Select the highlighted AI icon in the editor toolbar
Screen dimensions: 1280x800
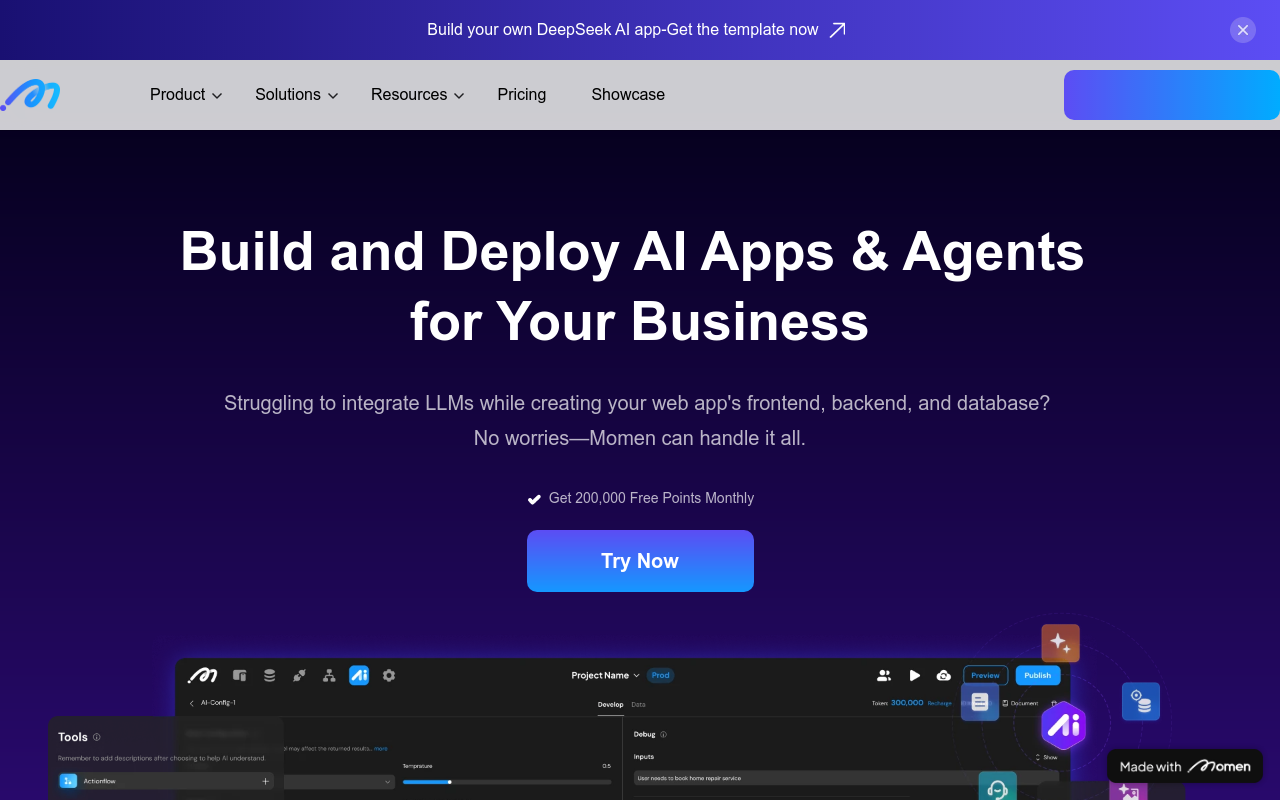pos(359,675)
